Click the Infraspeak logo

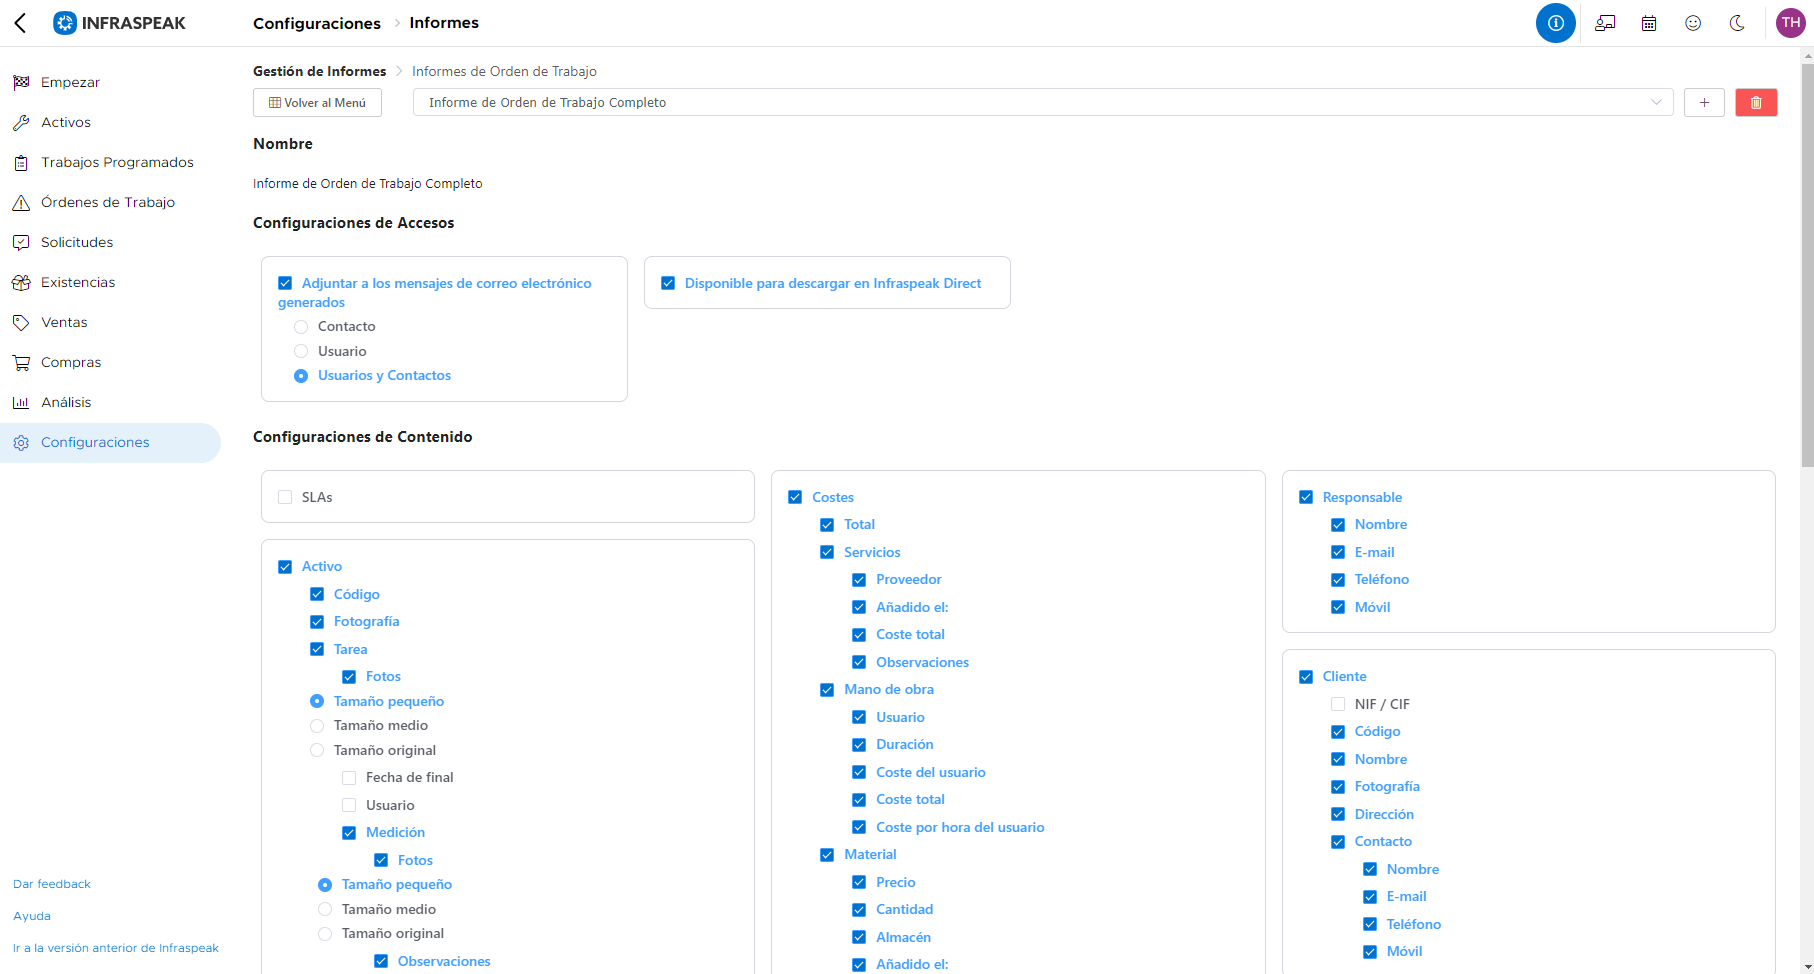pyautogui.click(x=120, y=23)
